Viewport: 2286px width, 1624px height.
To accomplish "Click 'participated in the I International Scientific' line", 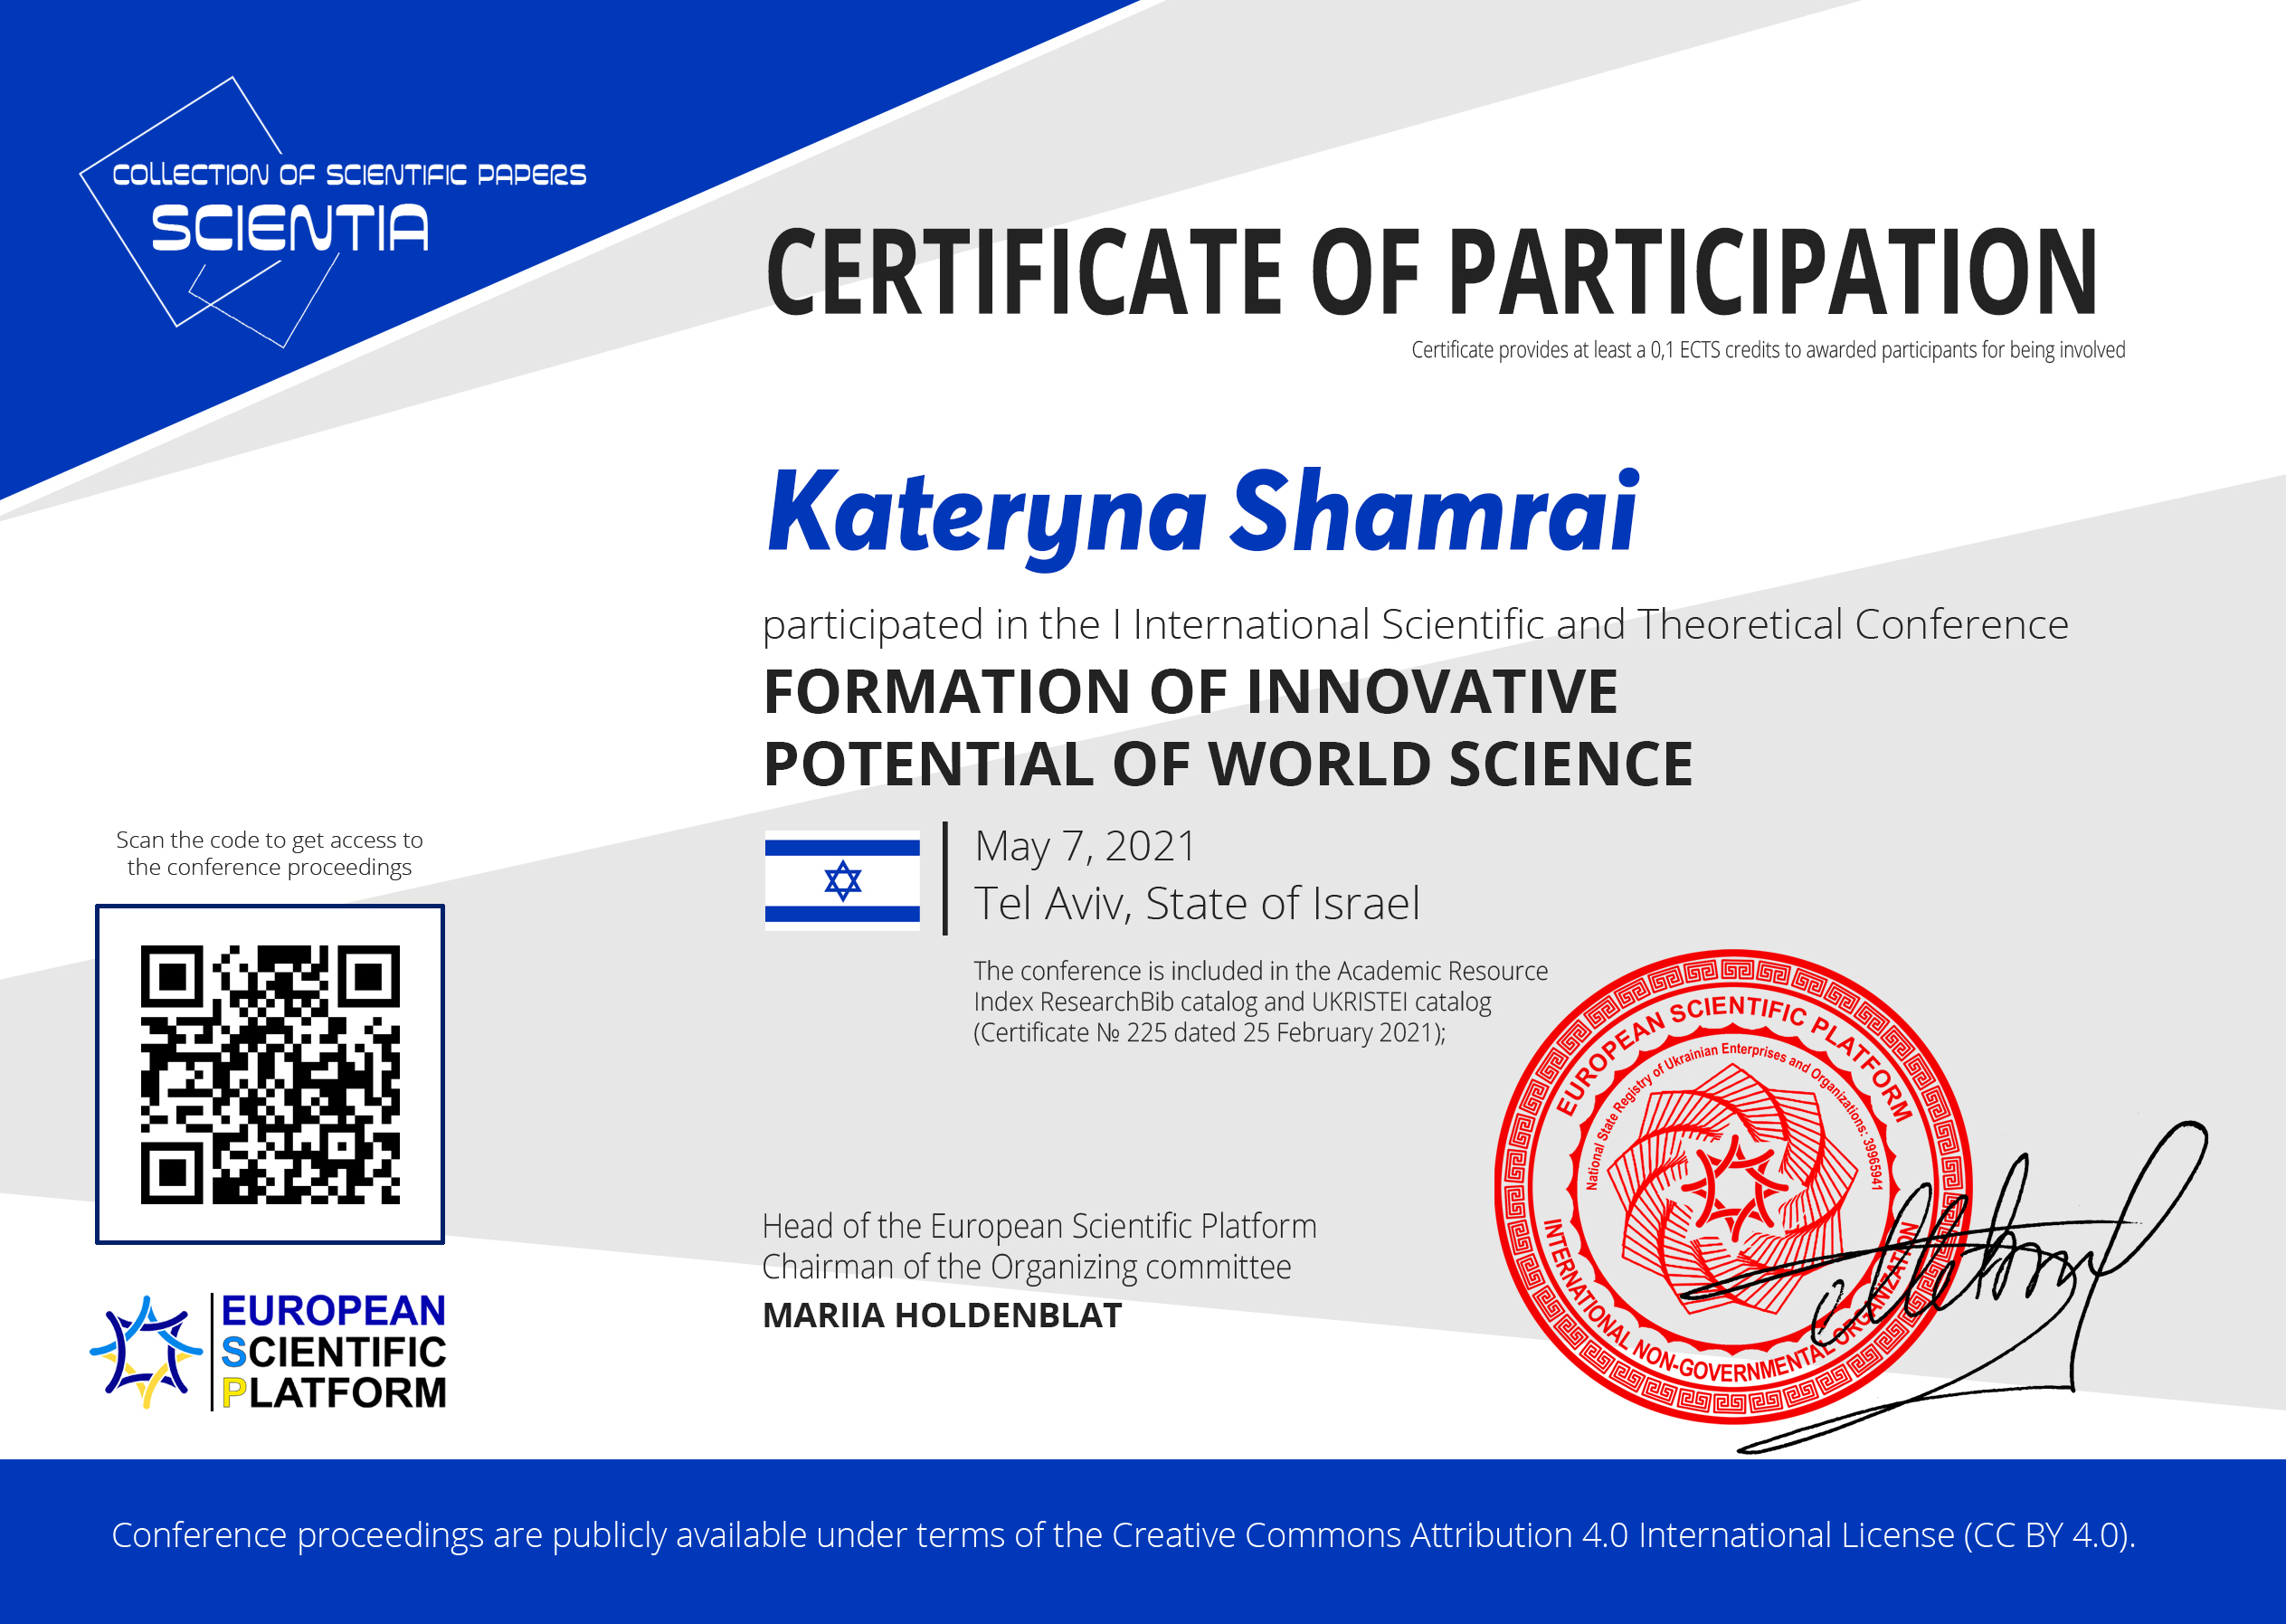I will [1415, 625].
